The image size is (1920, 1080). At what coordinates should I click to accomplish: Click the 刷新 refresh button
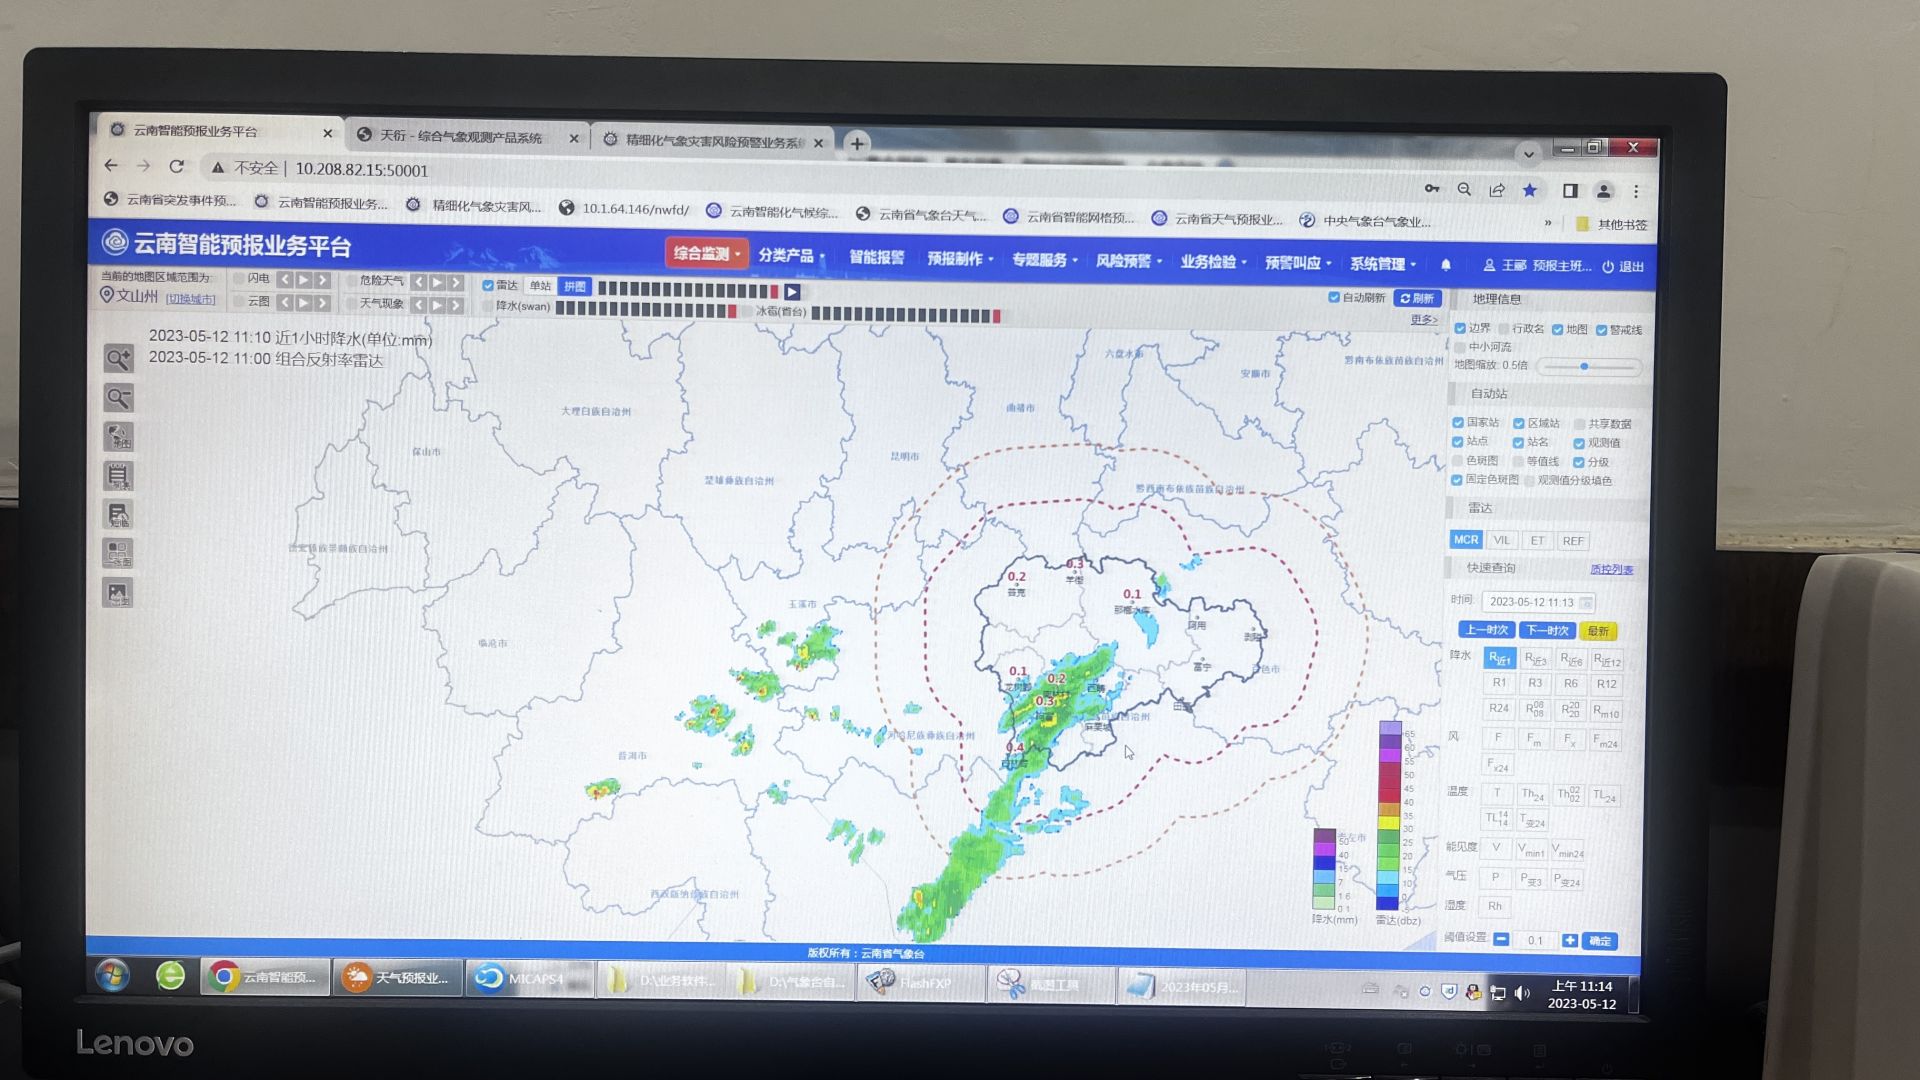tap(1417, 298)
